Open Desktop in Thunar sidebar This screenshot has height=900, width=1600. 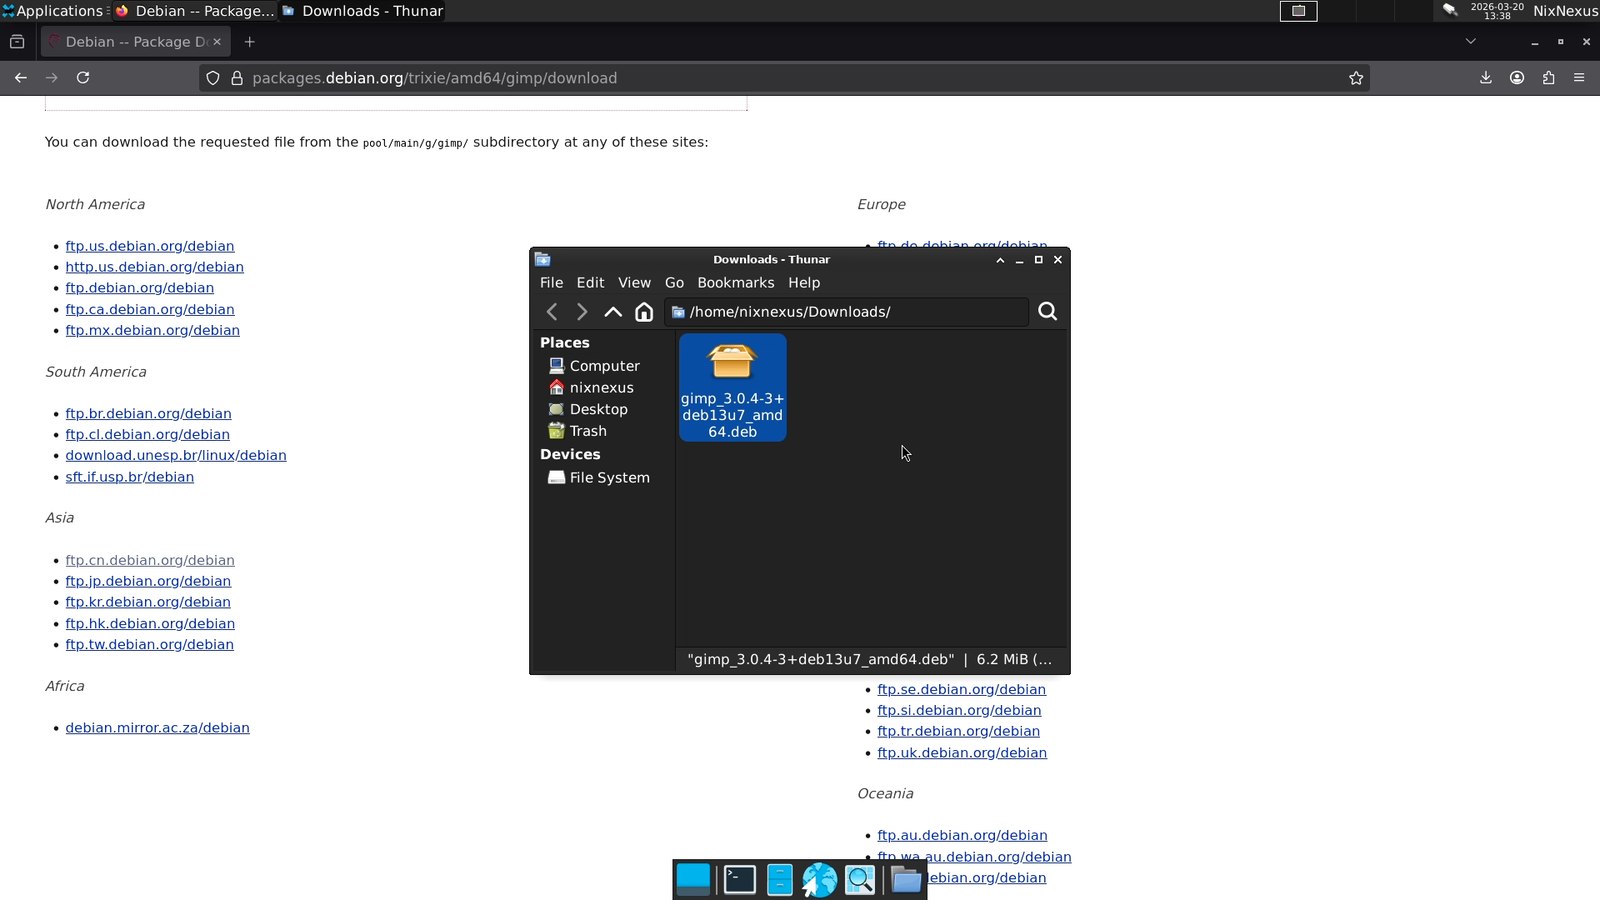point(588,409)
